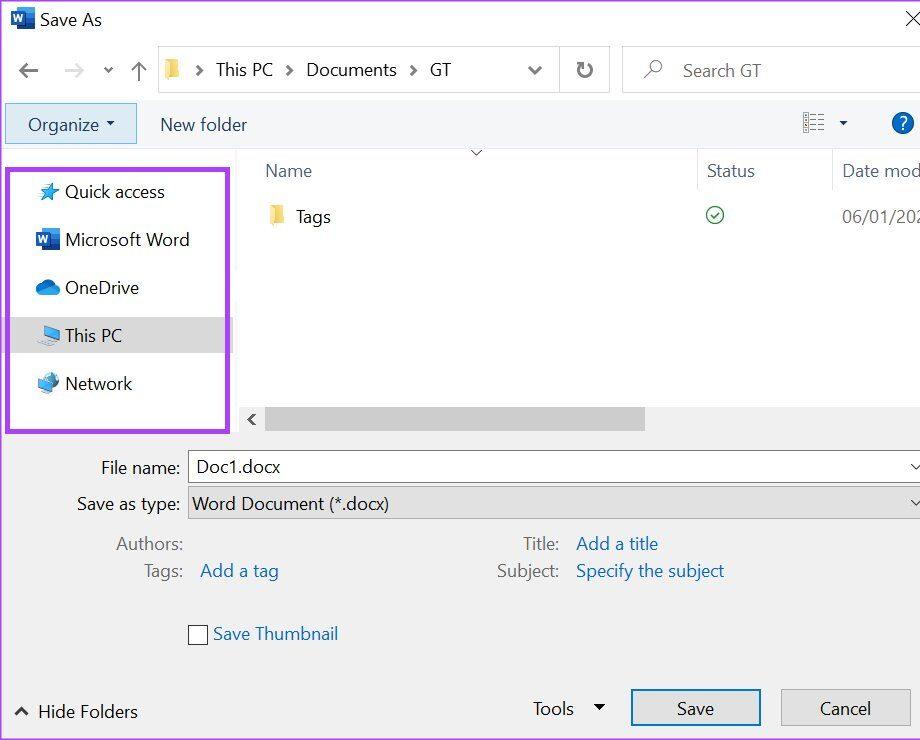The height and width of the screenshot is (740, 920).
Task: Click the Cancel button
Action: (x=845, y=708)
